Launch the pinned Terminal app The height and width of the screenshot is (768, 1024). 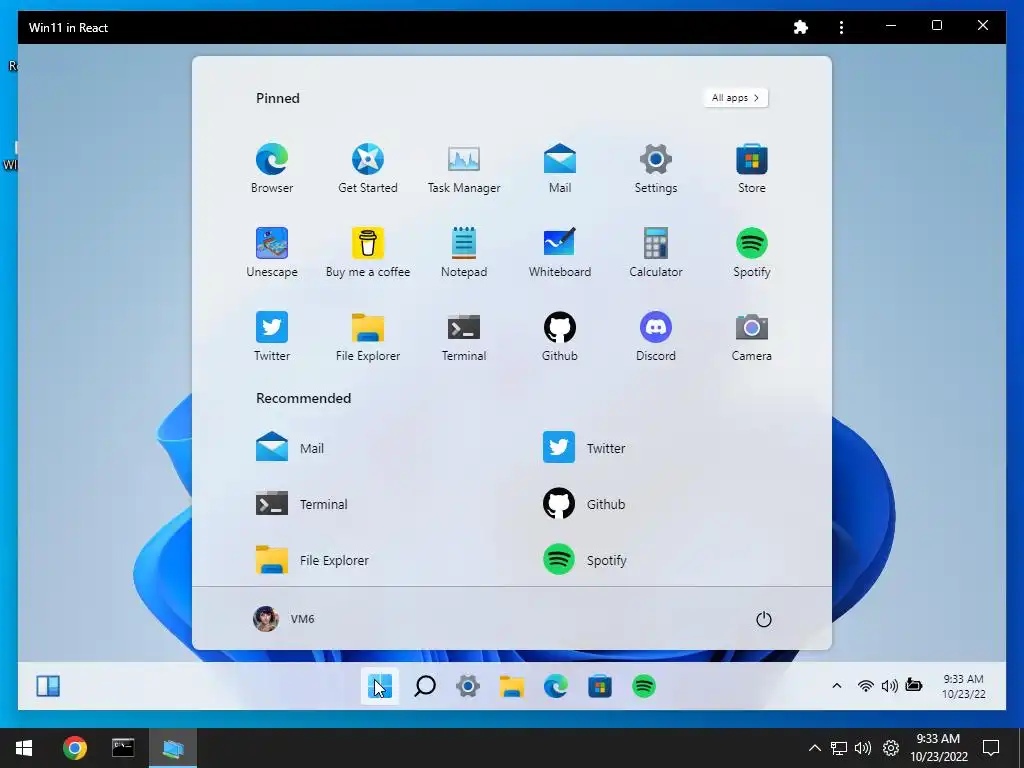coord(464,336)
